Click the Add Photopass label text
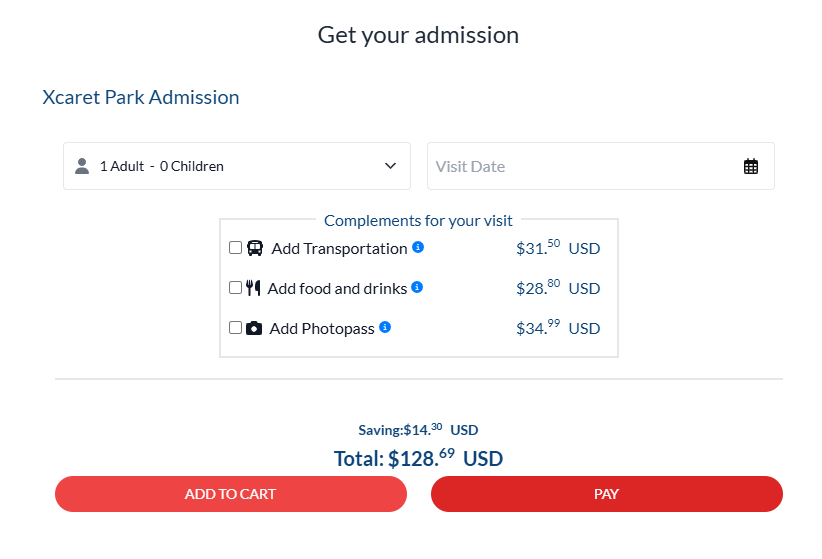Screen dimensions: 822x559 point(322,328)
